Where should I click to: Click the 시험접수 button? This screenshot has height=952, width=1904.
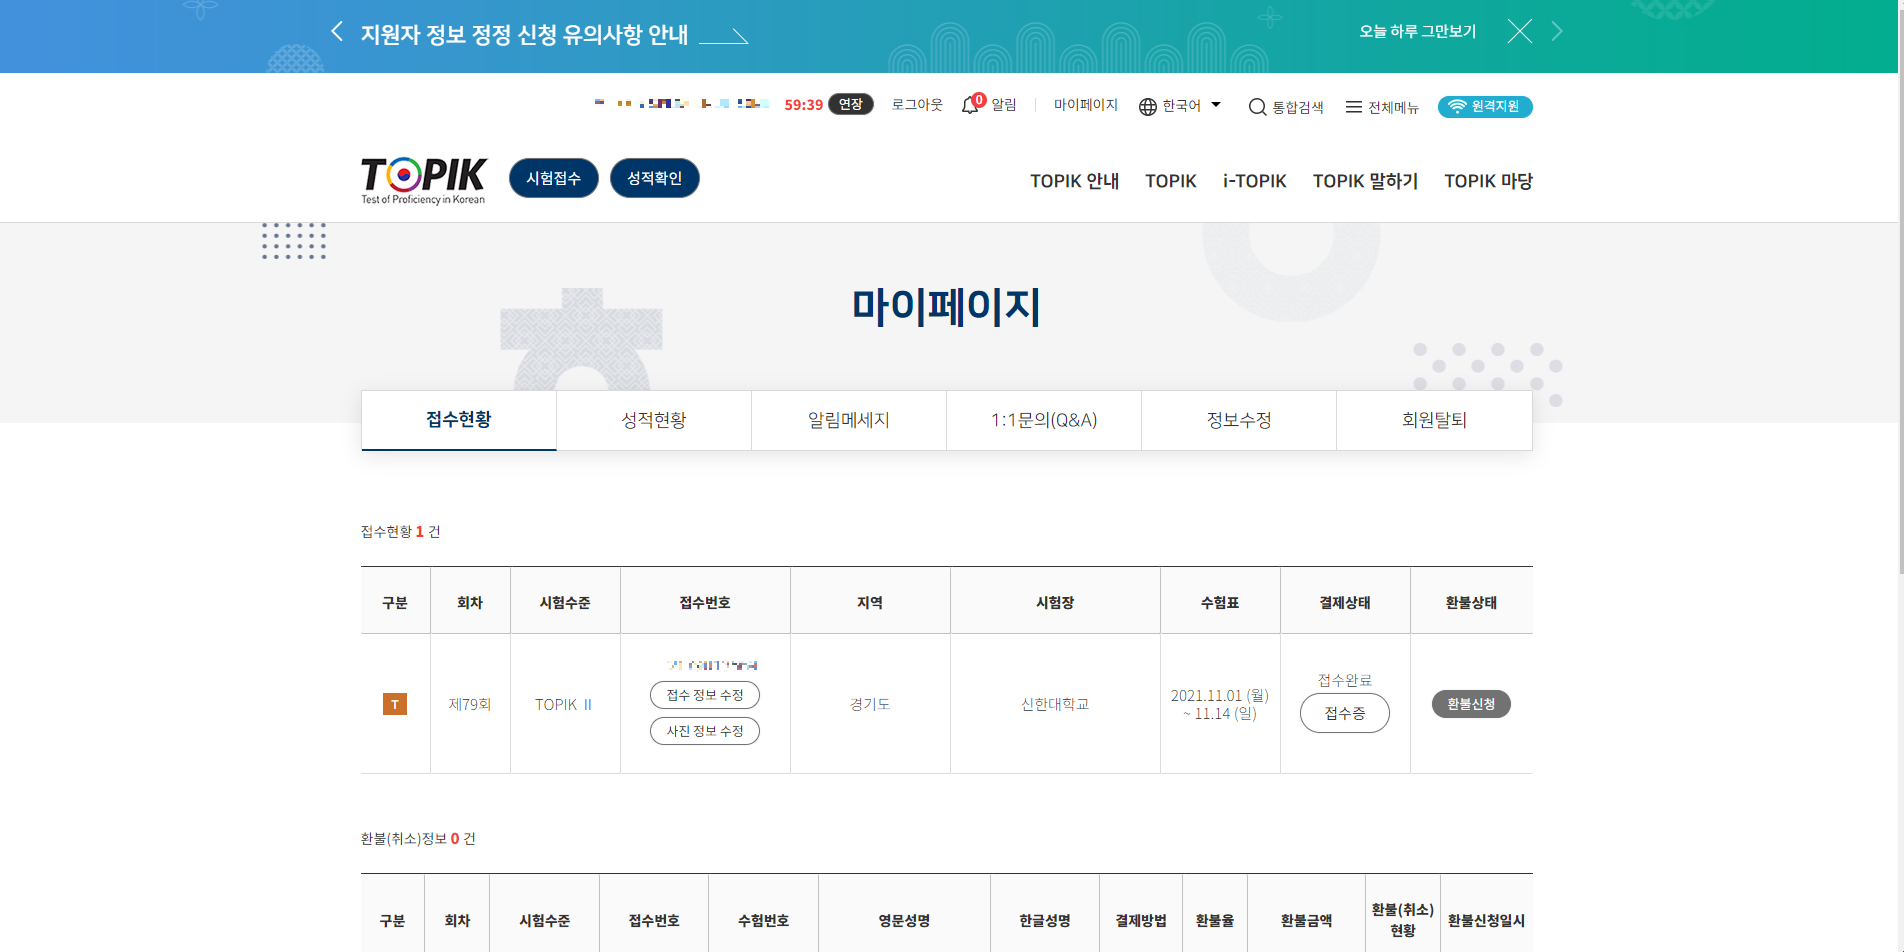[x=554, y=178]
